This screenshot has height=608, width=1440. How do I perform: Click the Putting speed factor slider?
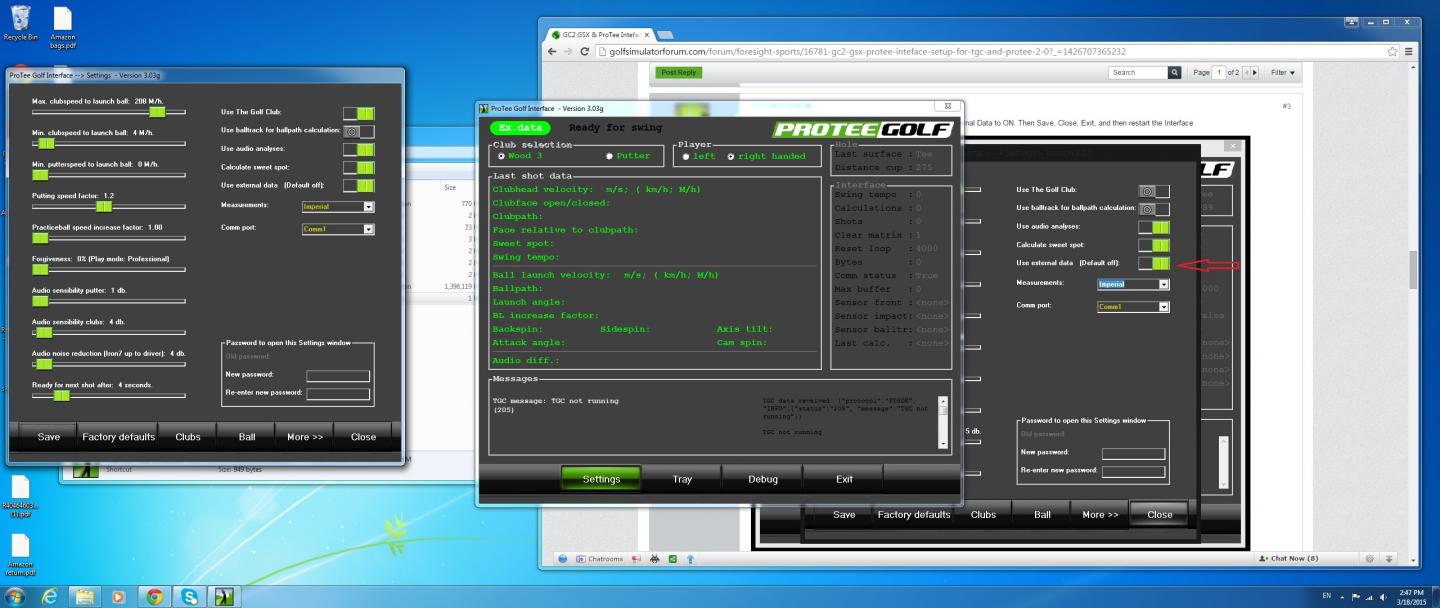(x=103, y=206)
